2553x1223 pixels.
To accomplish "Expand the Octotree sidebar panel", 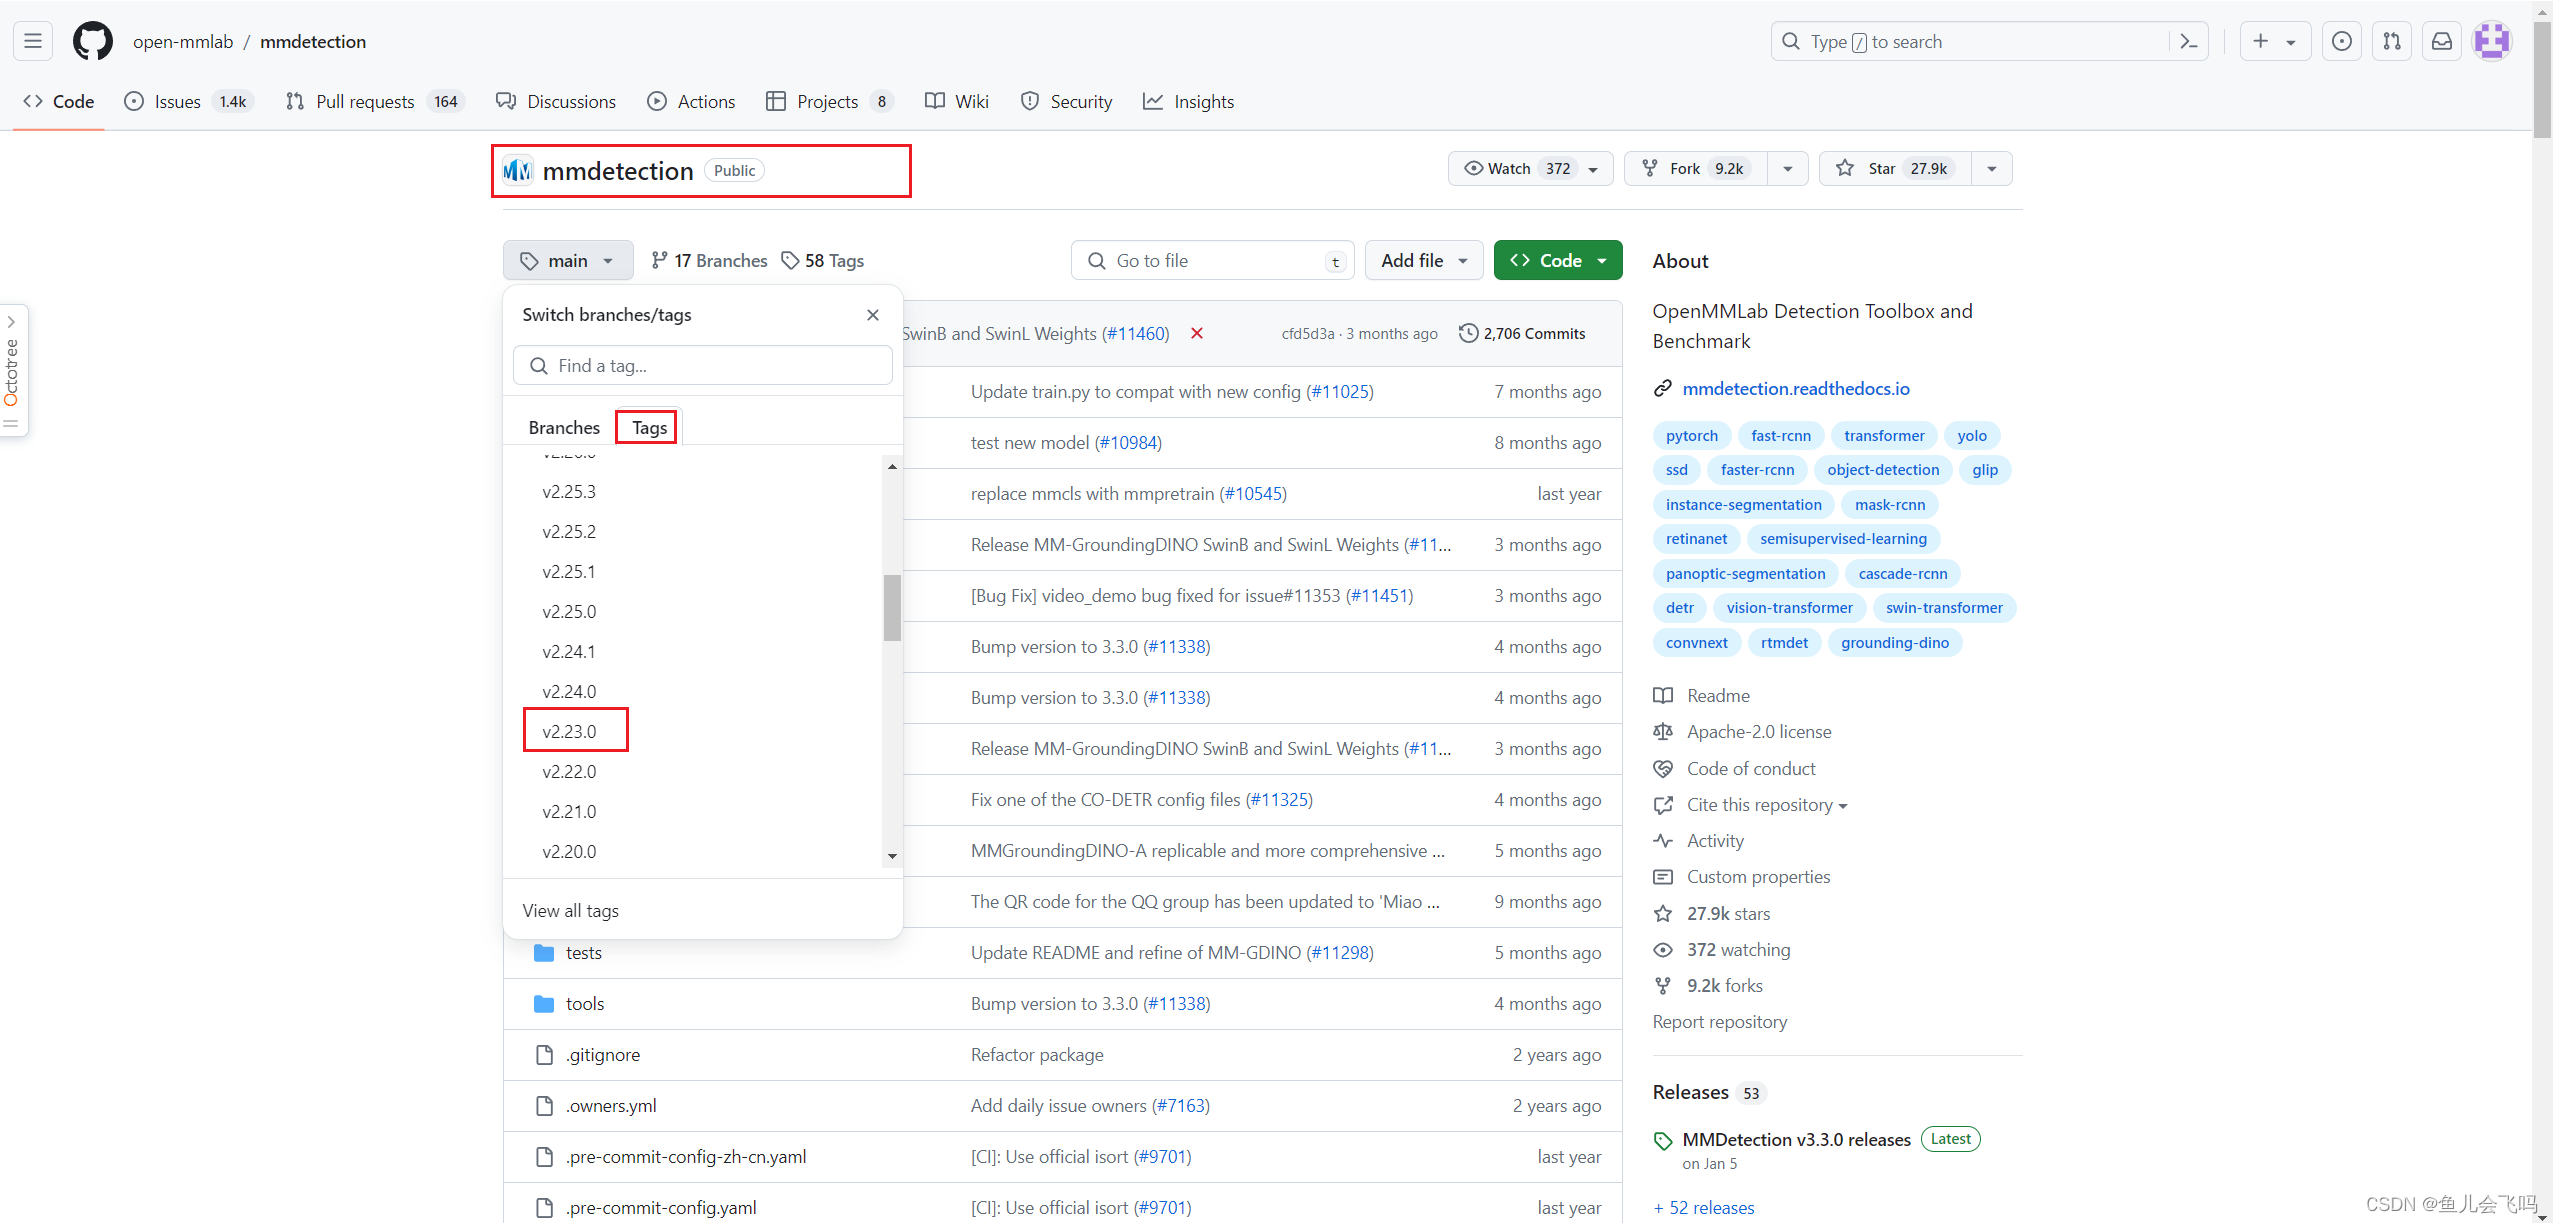I will tap(12, 322).
